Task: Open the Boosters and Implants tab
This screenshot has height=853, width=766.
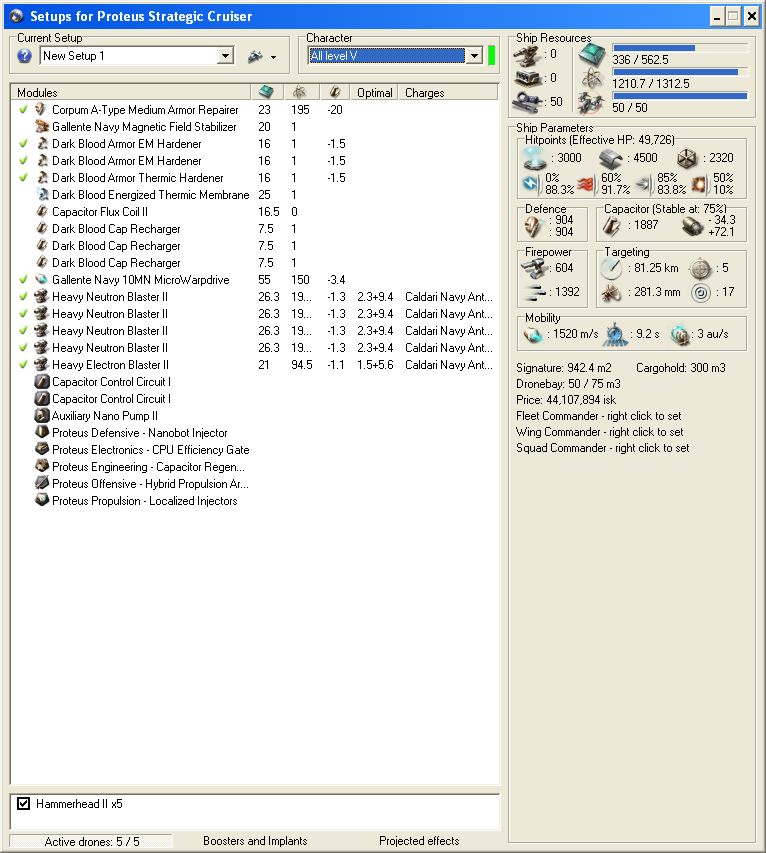Action: (x=255, y=840)
